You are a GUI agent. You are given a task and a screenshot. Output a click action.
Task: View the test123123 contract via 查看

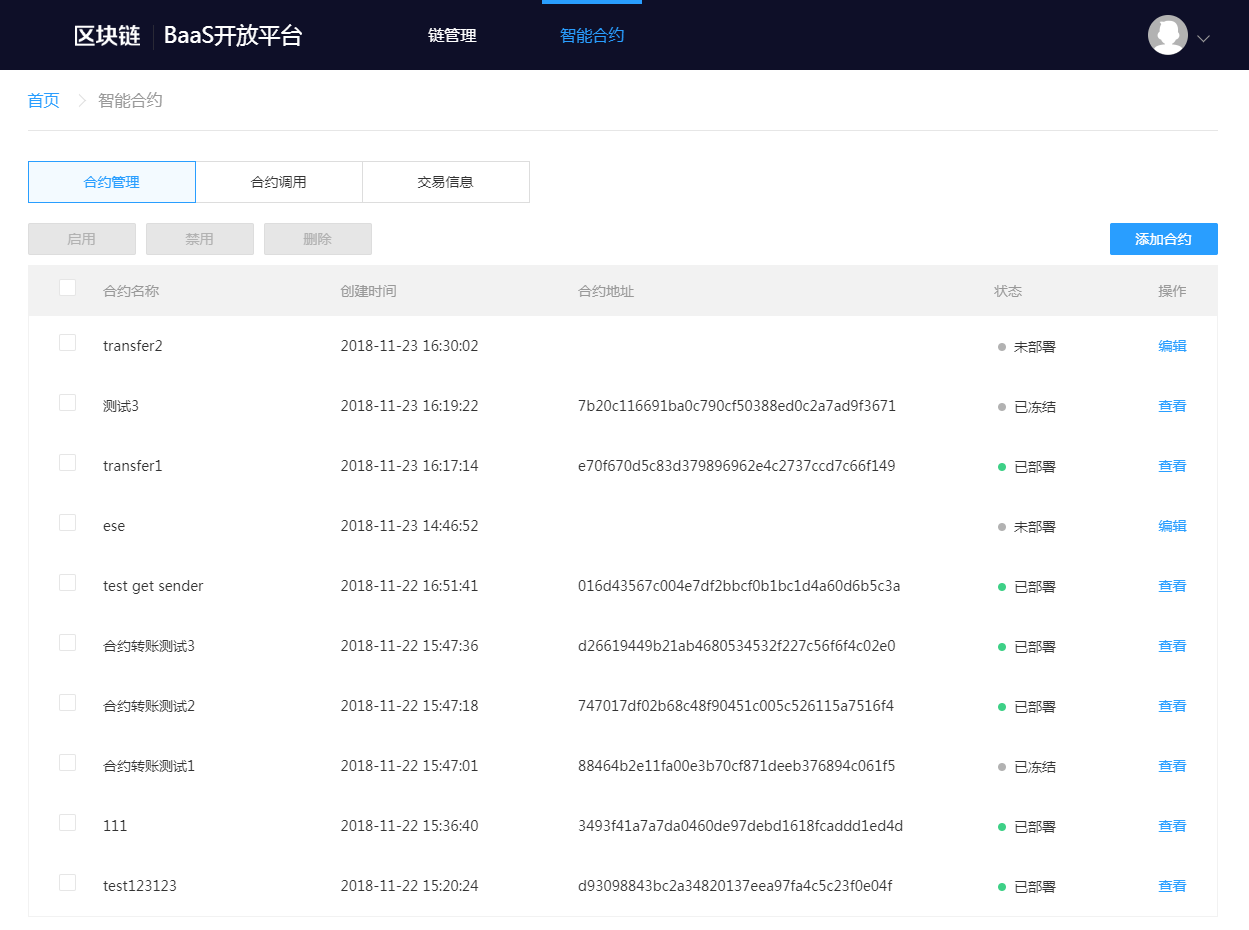click(x=1172, y=886)
